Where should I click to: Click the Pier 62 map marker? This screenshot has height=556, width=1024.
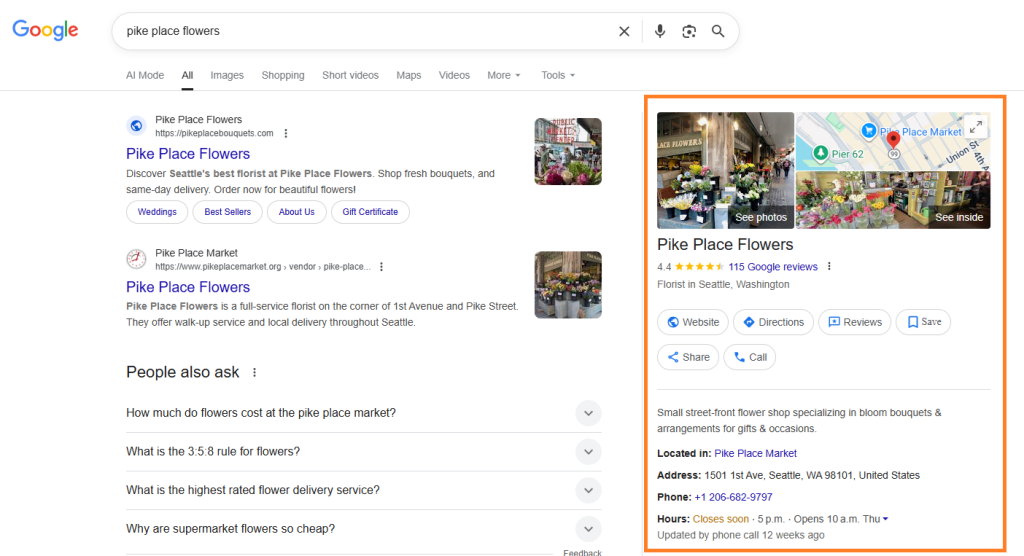click(820, 154)
